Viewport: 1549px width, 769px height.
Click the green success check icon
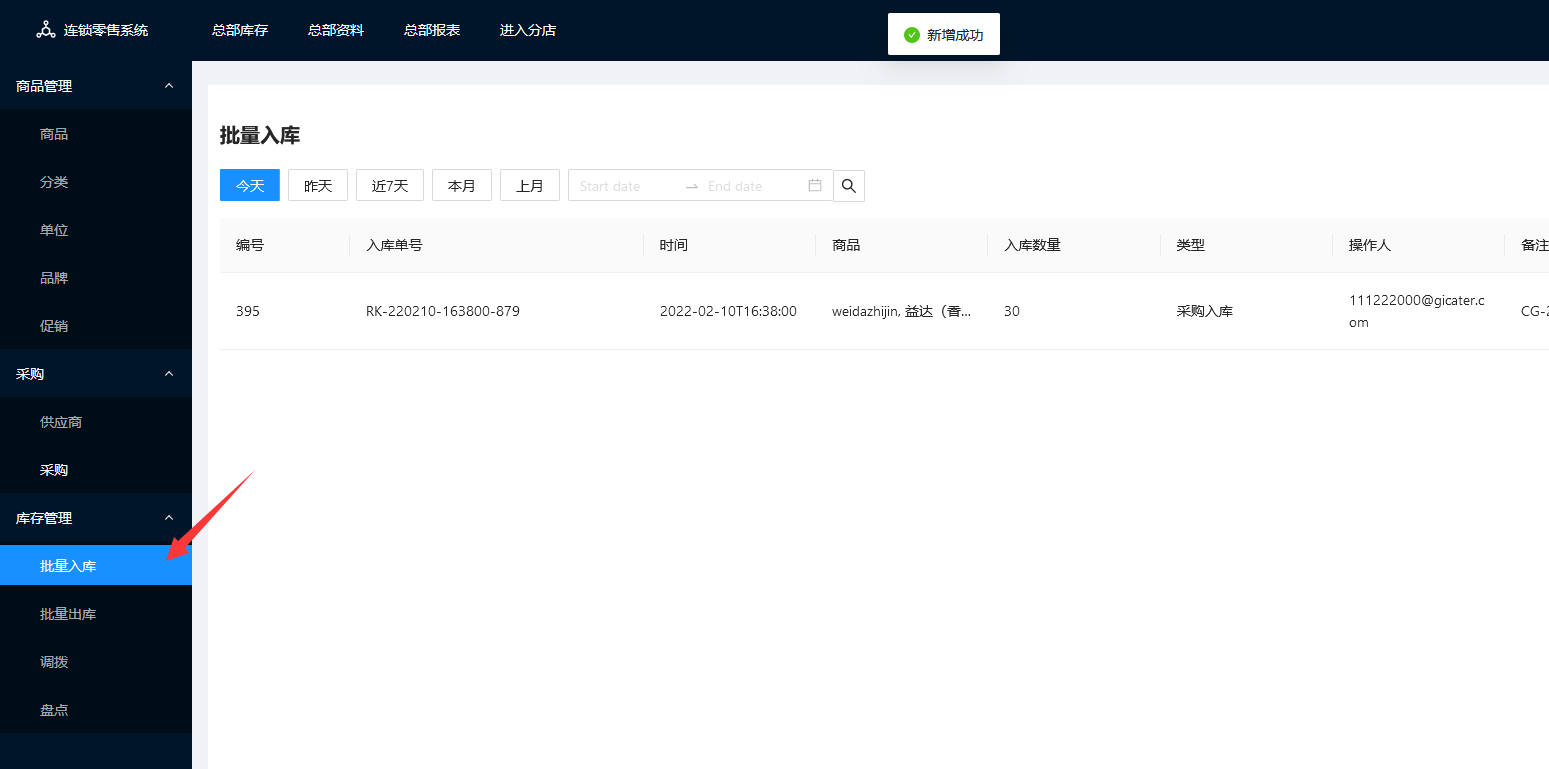click(911, 35)
